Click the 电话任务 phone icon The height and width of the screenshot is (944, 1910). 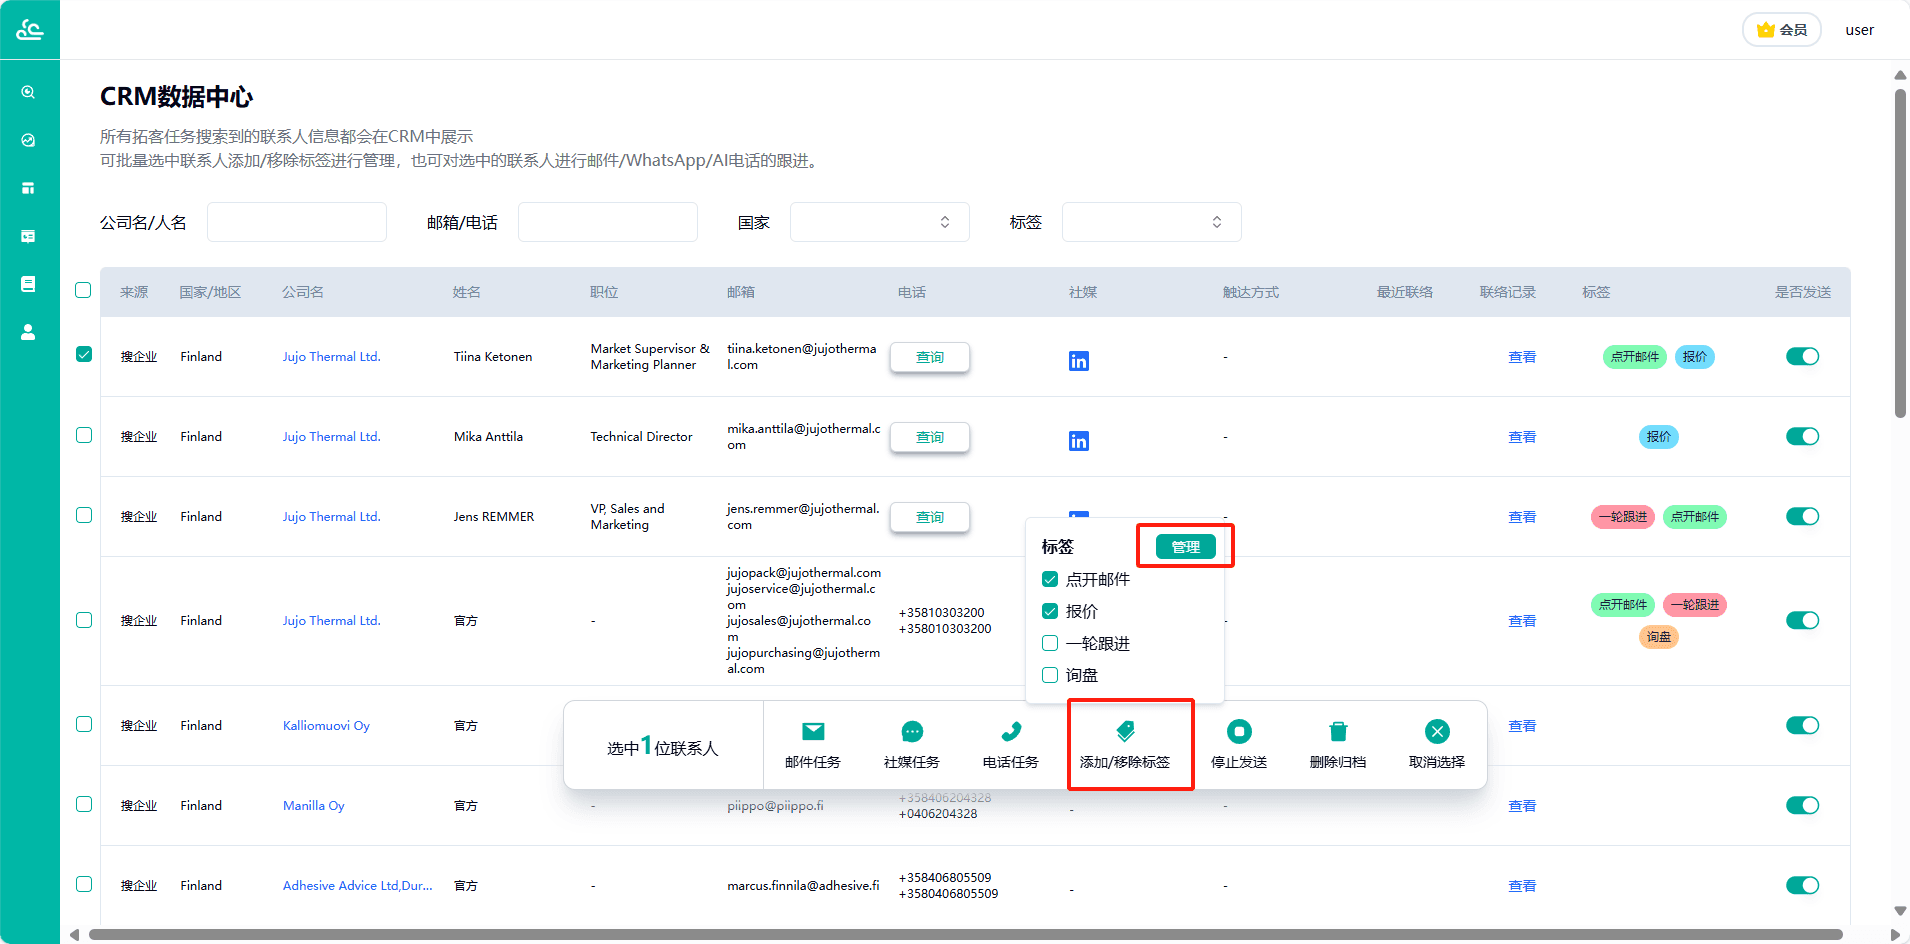coord(1011,732)
